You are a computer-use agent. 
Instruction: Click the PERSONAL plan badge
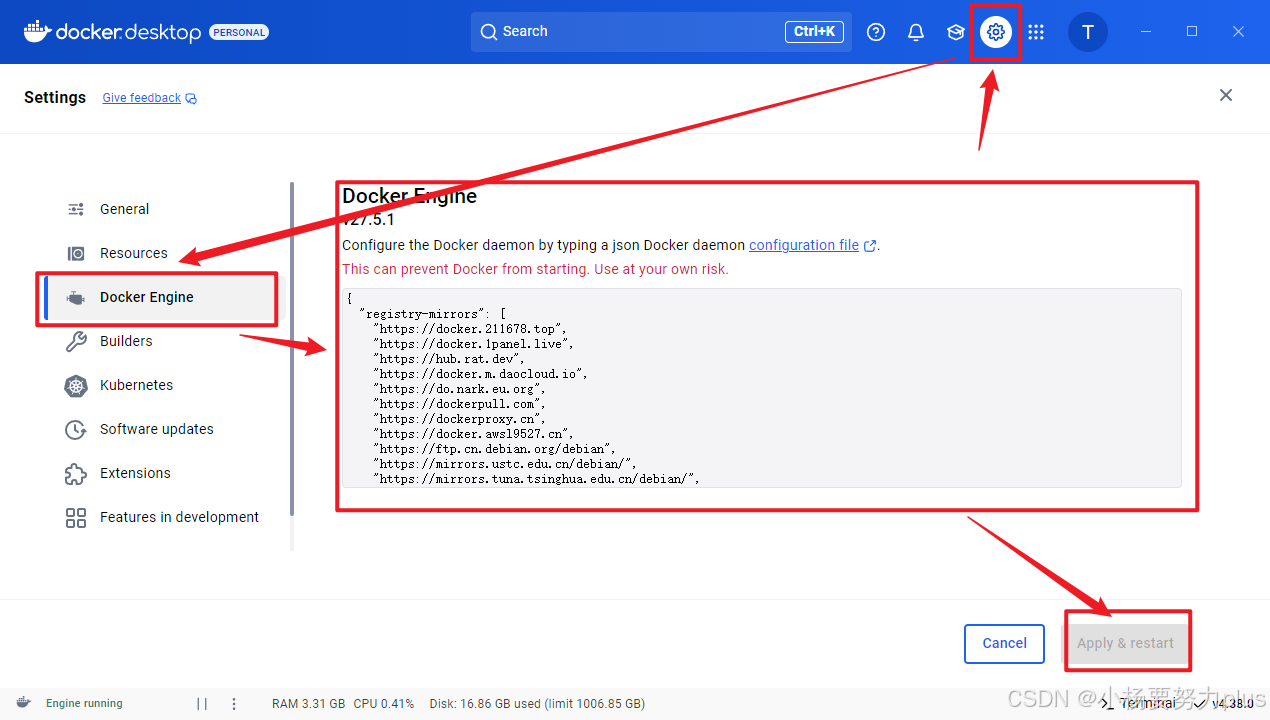239,32
